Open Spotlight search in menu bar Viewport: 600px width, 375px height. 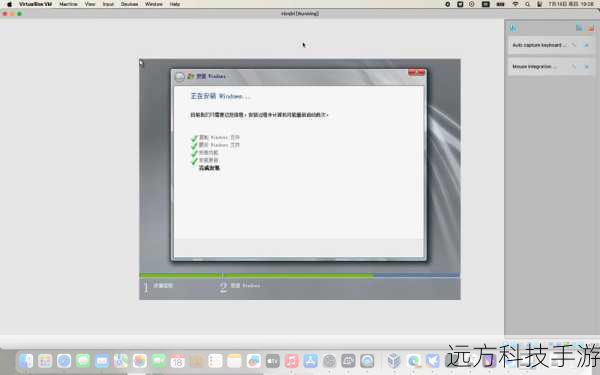[x=528, y=4]
